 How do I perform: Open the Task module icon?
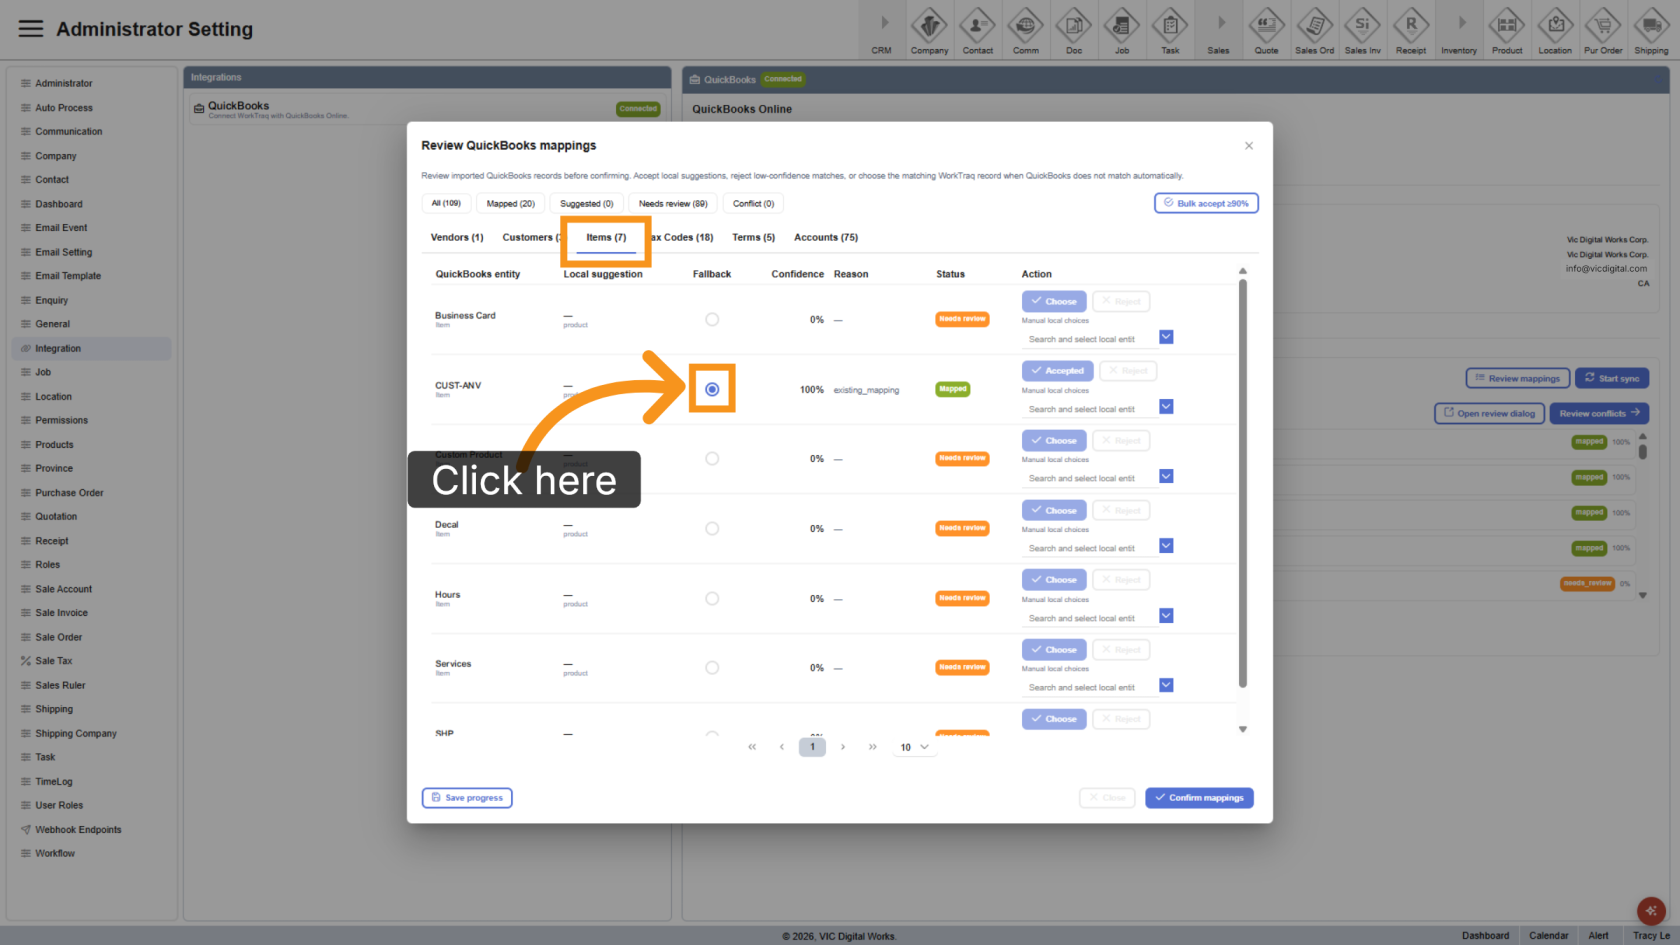(1170, 29)
